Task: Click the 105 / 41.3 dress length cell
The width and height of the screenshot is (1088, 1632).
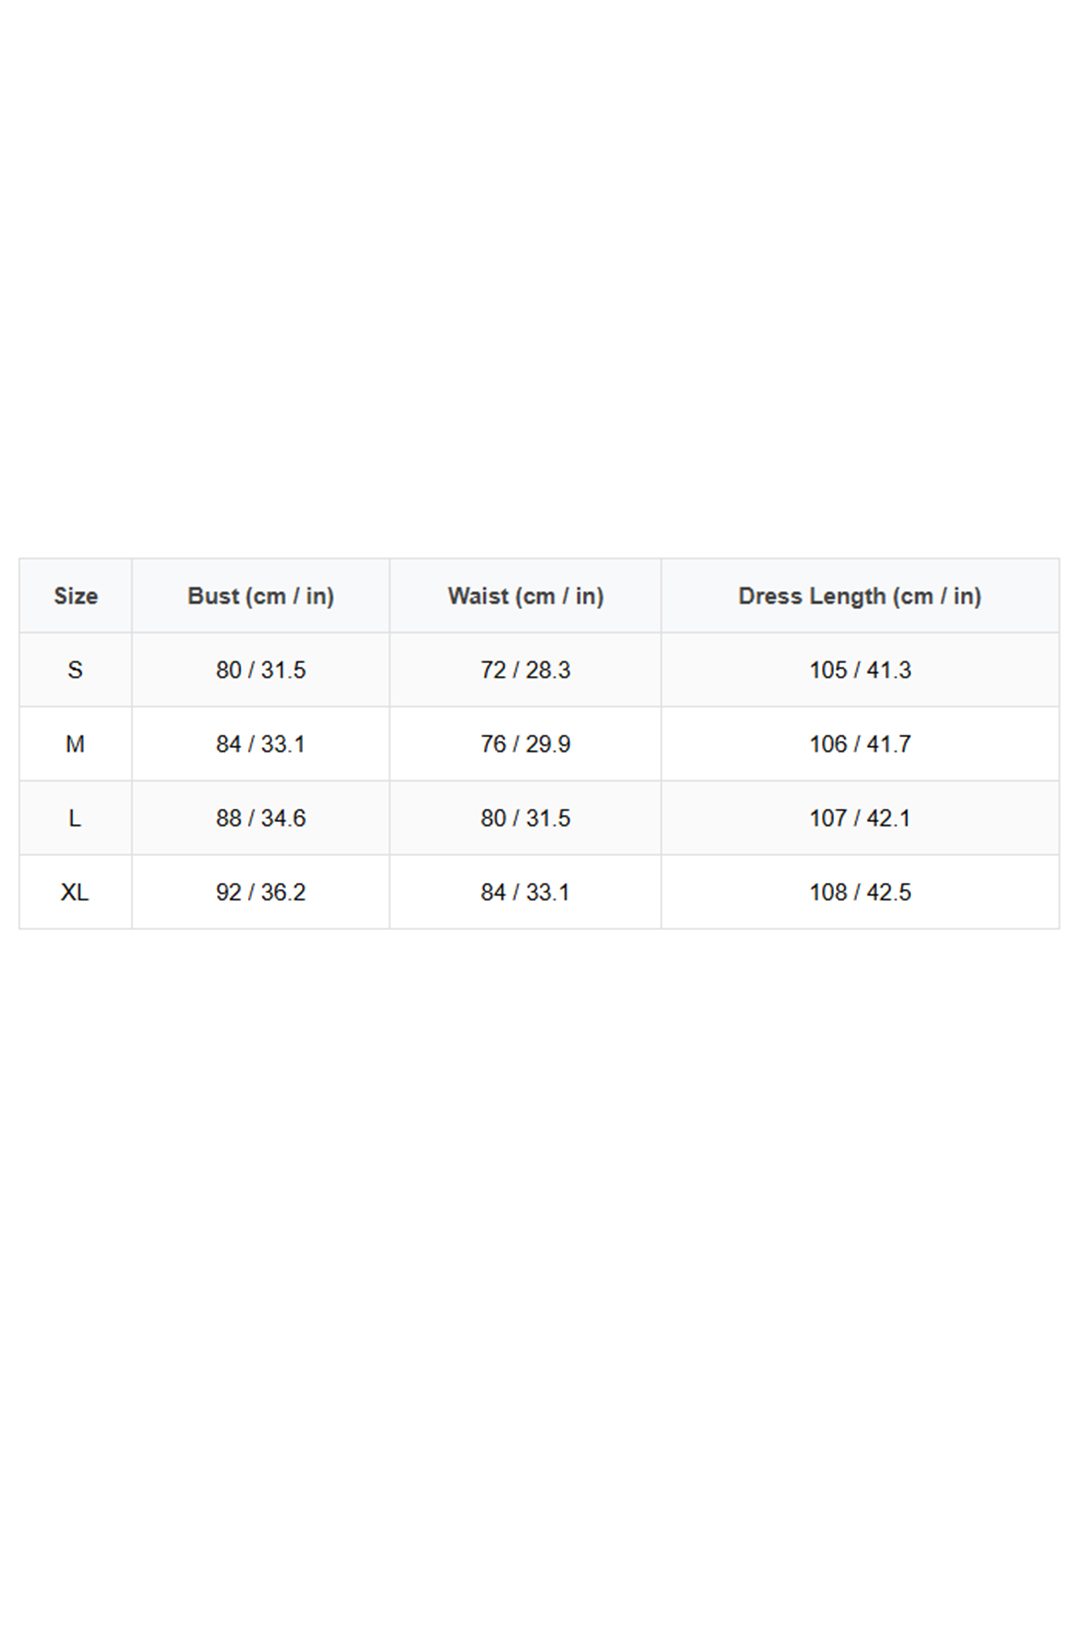Action: [860, 670]
